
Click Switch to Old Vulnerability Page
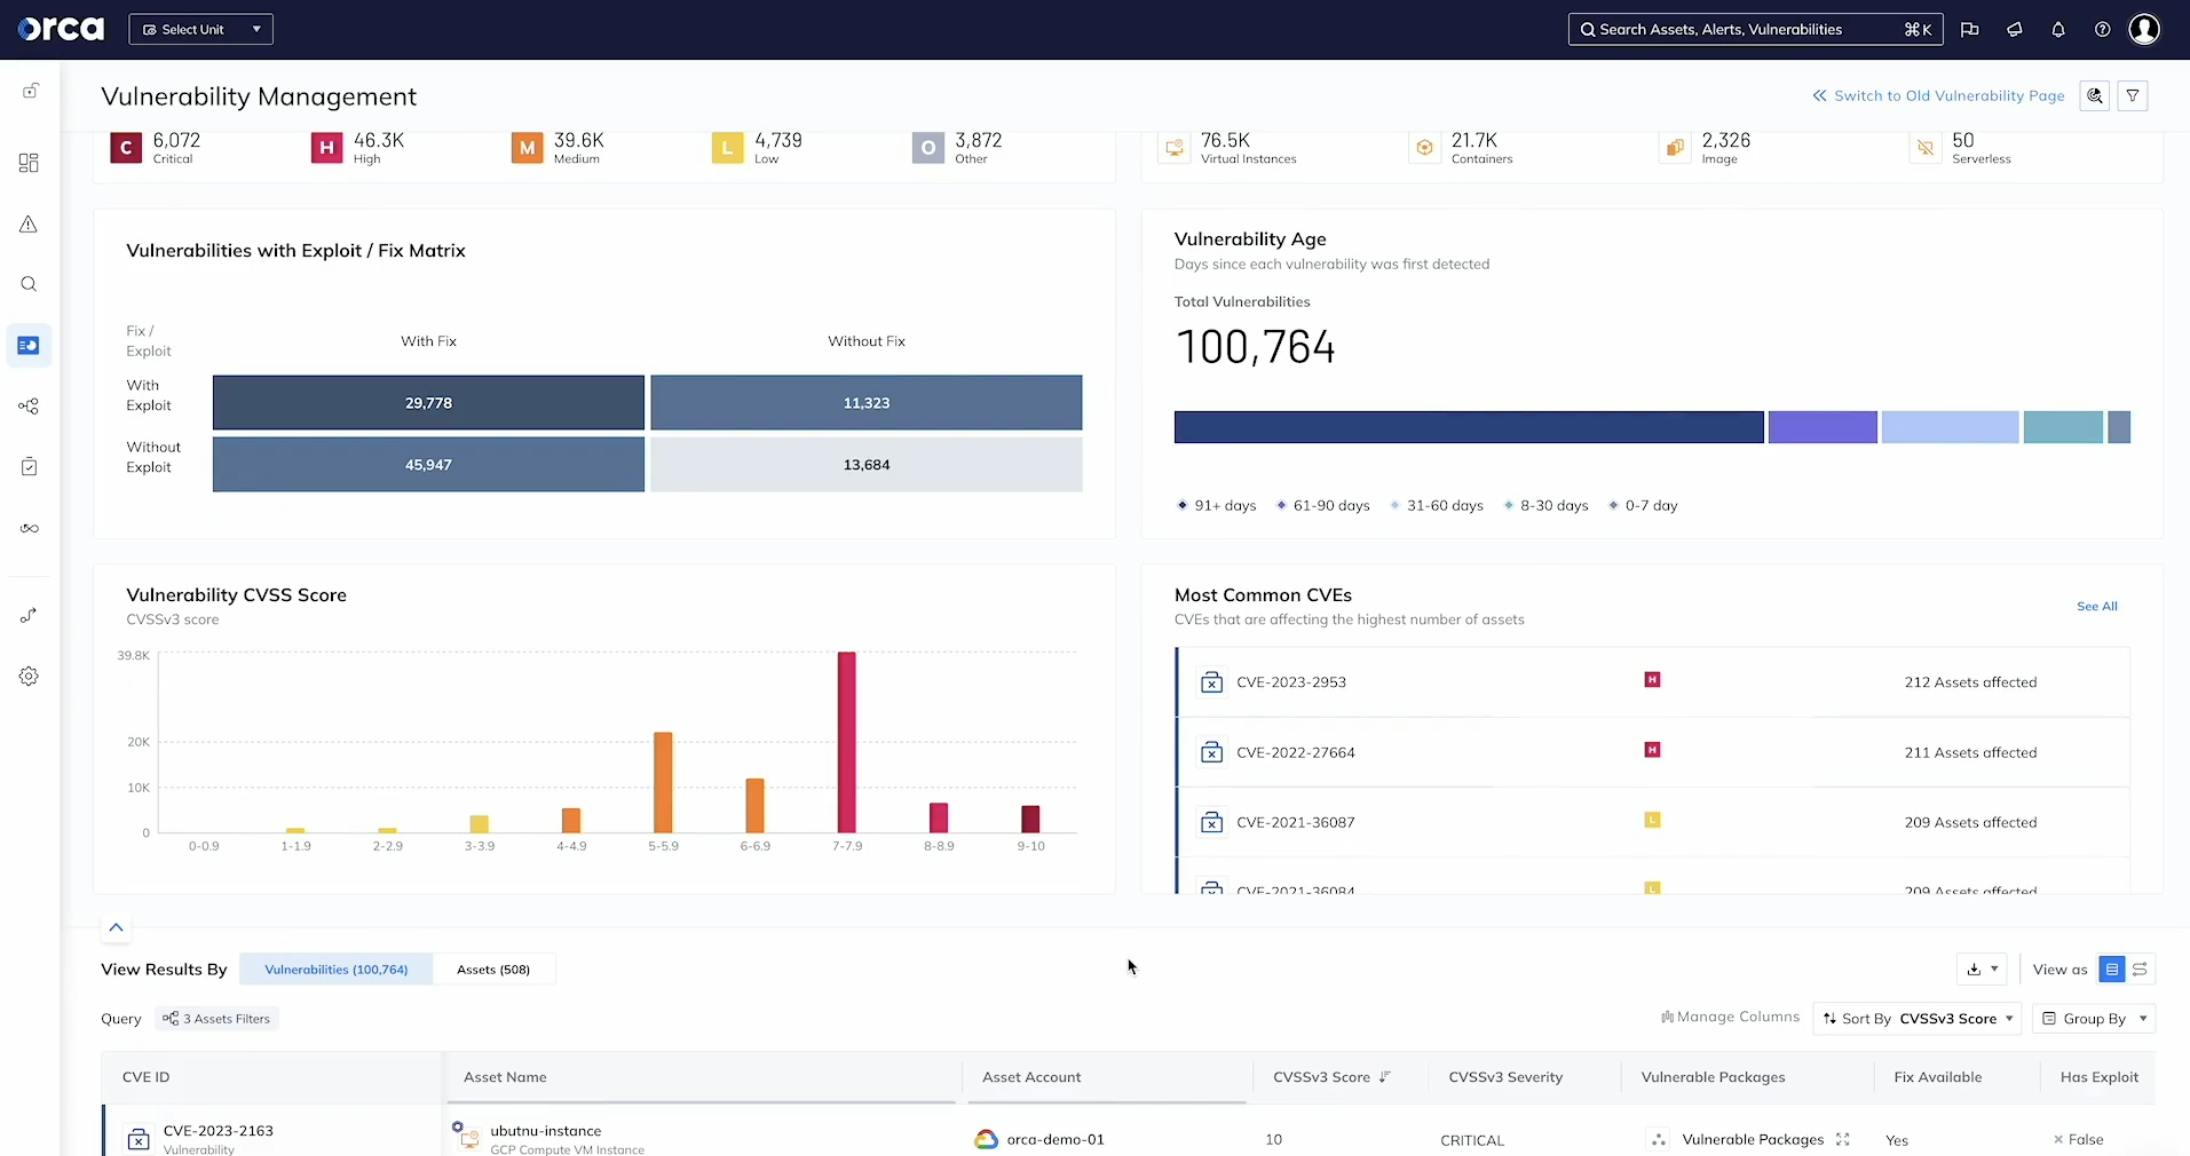tap(1938, 96)
